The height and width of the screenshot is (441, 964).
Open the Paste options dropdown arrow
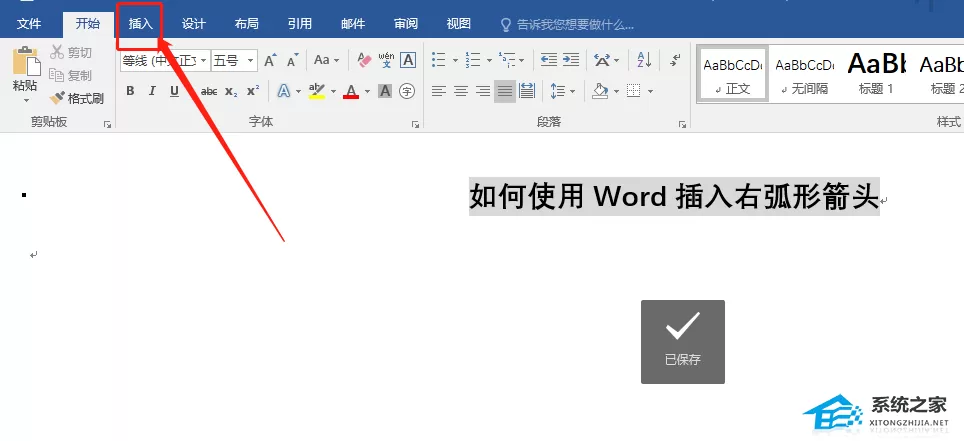(x=26, y=101)
